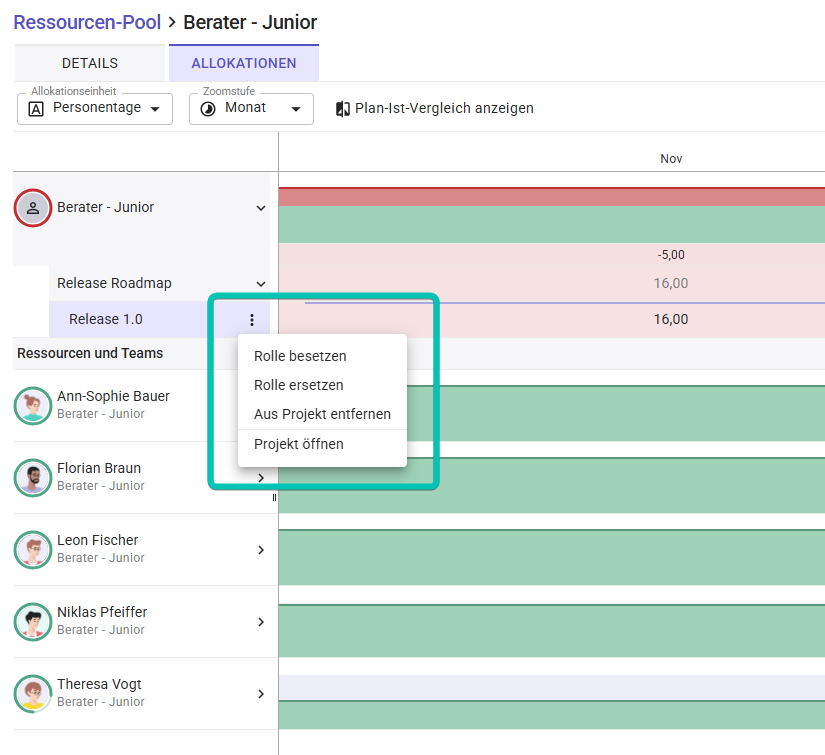Click Theresa Vogt's profile avatar
This screenshot has height=755, width=825.
pyautogui.click(x=33, y=693)
